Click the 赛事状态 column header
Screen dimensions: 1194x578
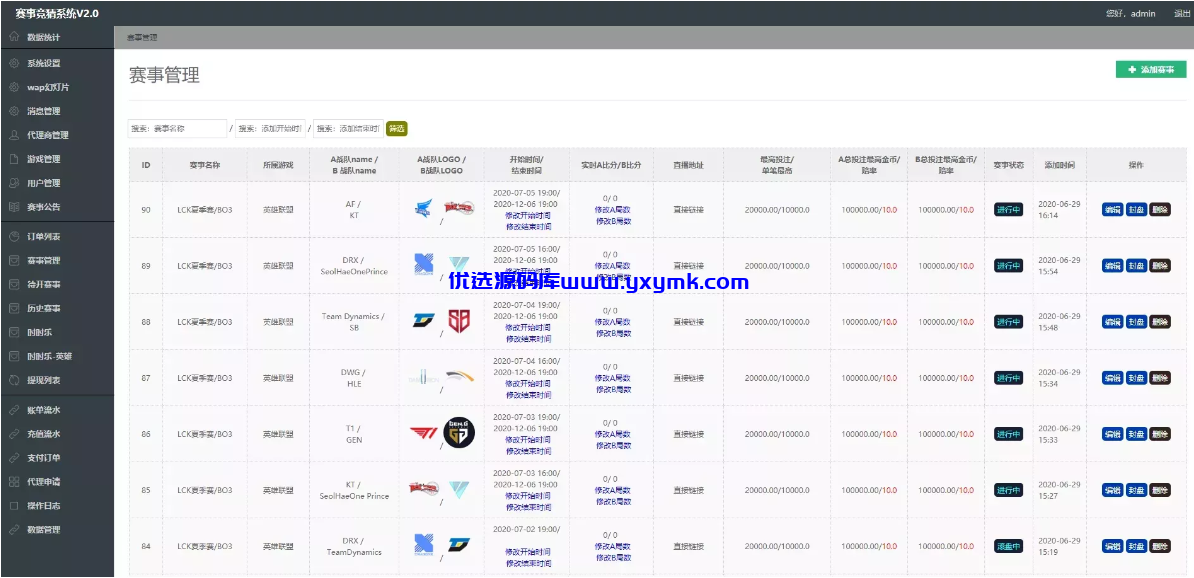(1008, 165)
